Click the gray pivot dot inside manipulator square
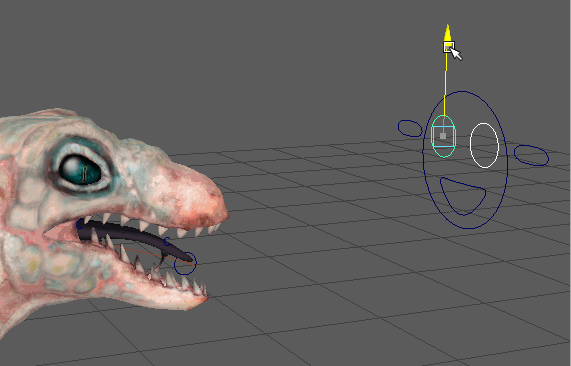Screen dimensions: 571x366 443,136
